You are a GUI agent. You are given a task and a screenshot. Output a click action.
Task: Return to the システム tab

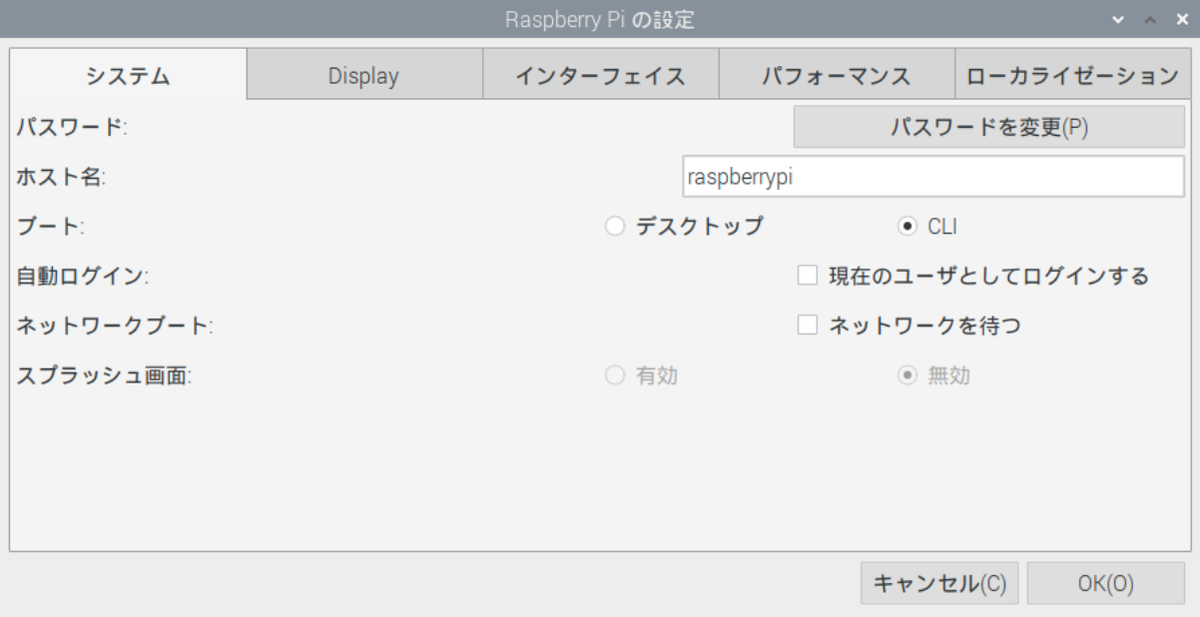pyautogui.click(x=126, y=73)
